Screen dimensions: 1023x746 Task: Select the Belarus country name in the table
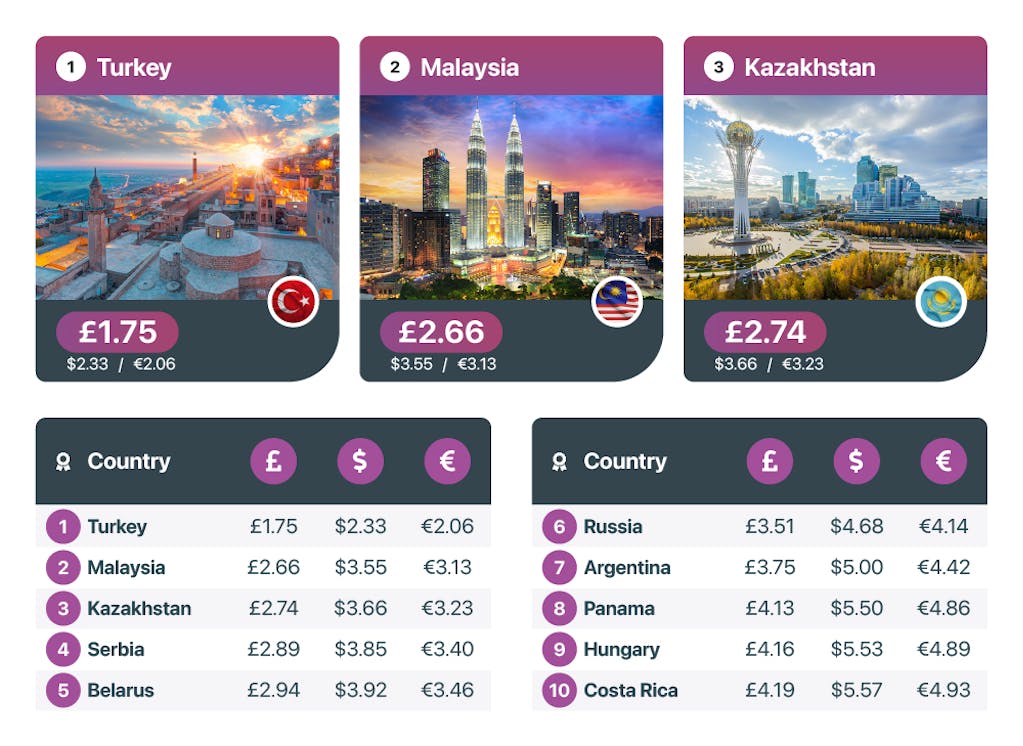pos(121,690)
